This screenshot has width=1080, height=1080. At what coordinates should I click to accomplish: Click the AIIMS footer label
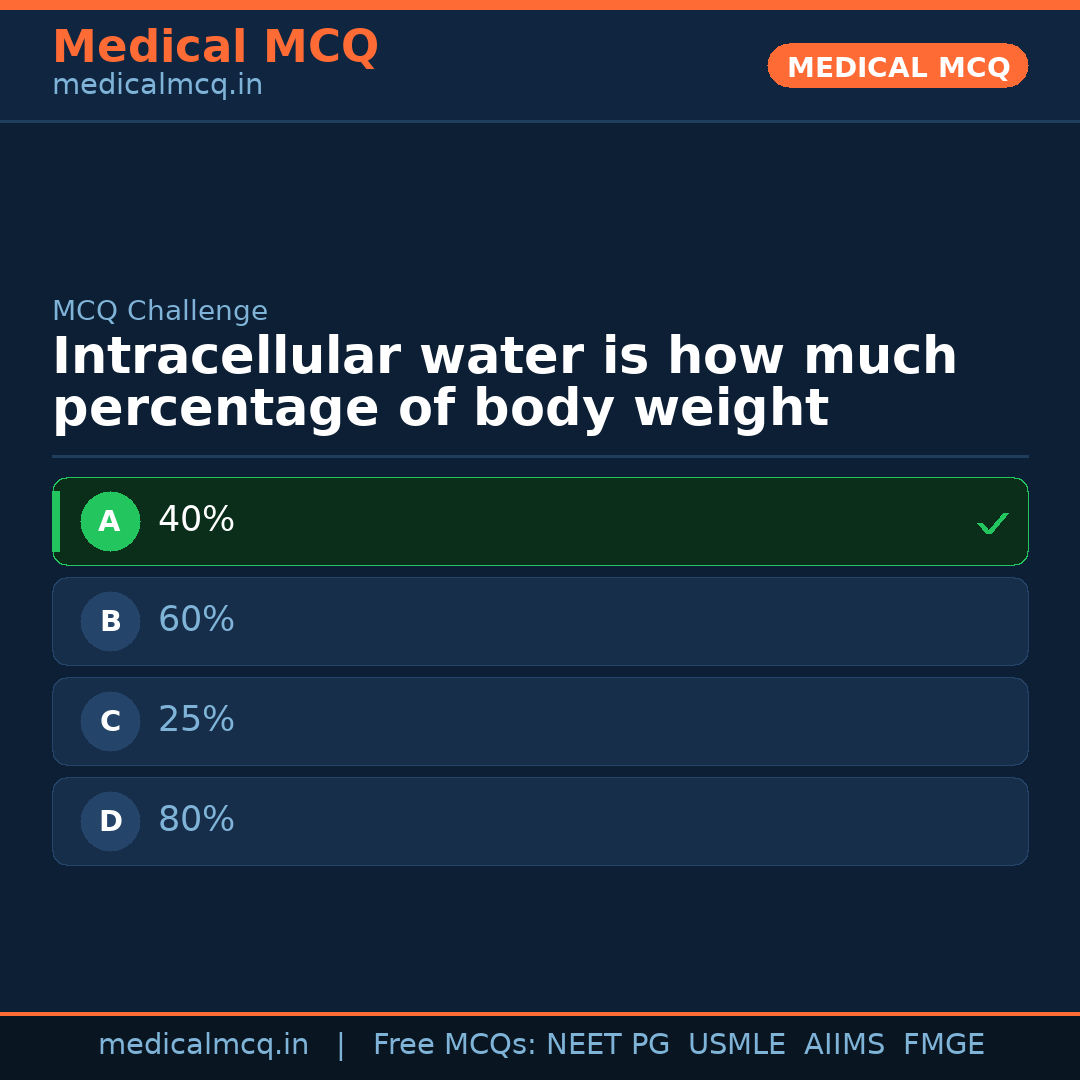click(x=844, y=1045)
